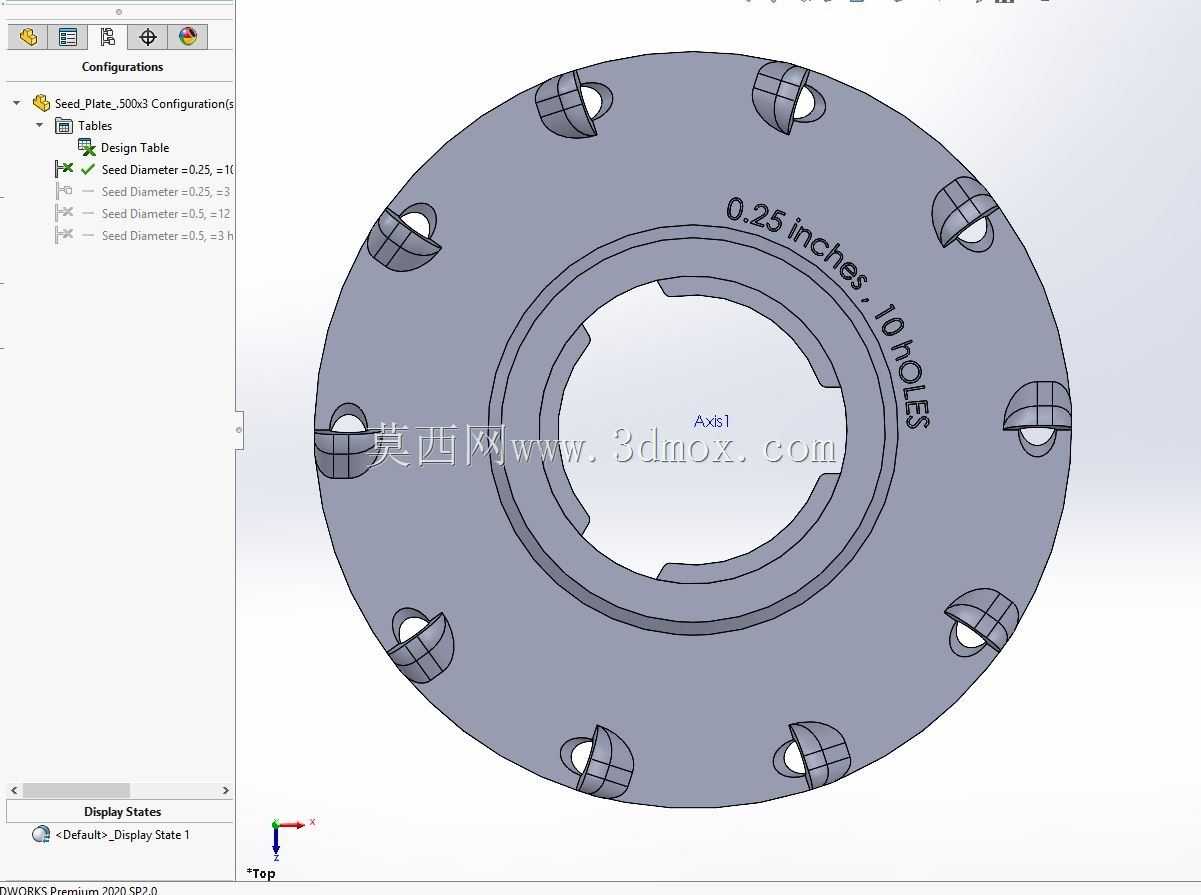Viewport: 1201px width, 895px height.
Task: Click the Configurations panel header
Action: tap(122, 67)
